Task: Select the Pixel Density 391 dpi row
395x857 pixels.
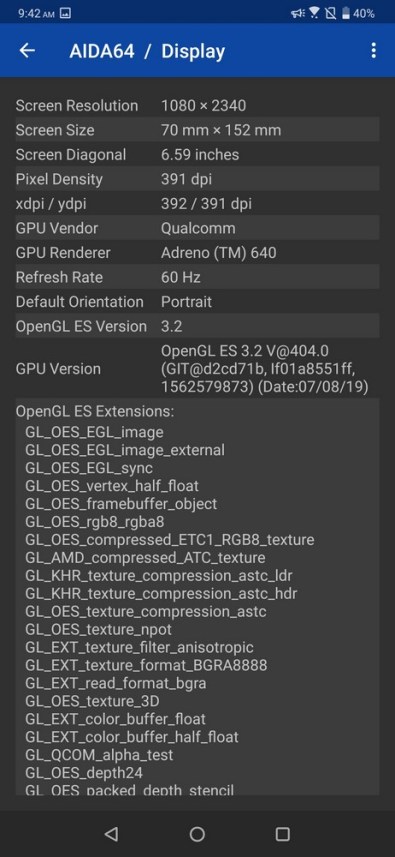Action: click(x=197, y=179)
